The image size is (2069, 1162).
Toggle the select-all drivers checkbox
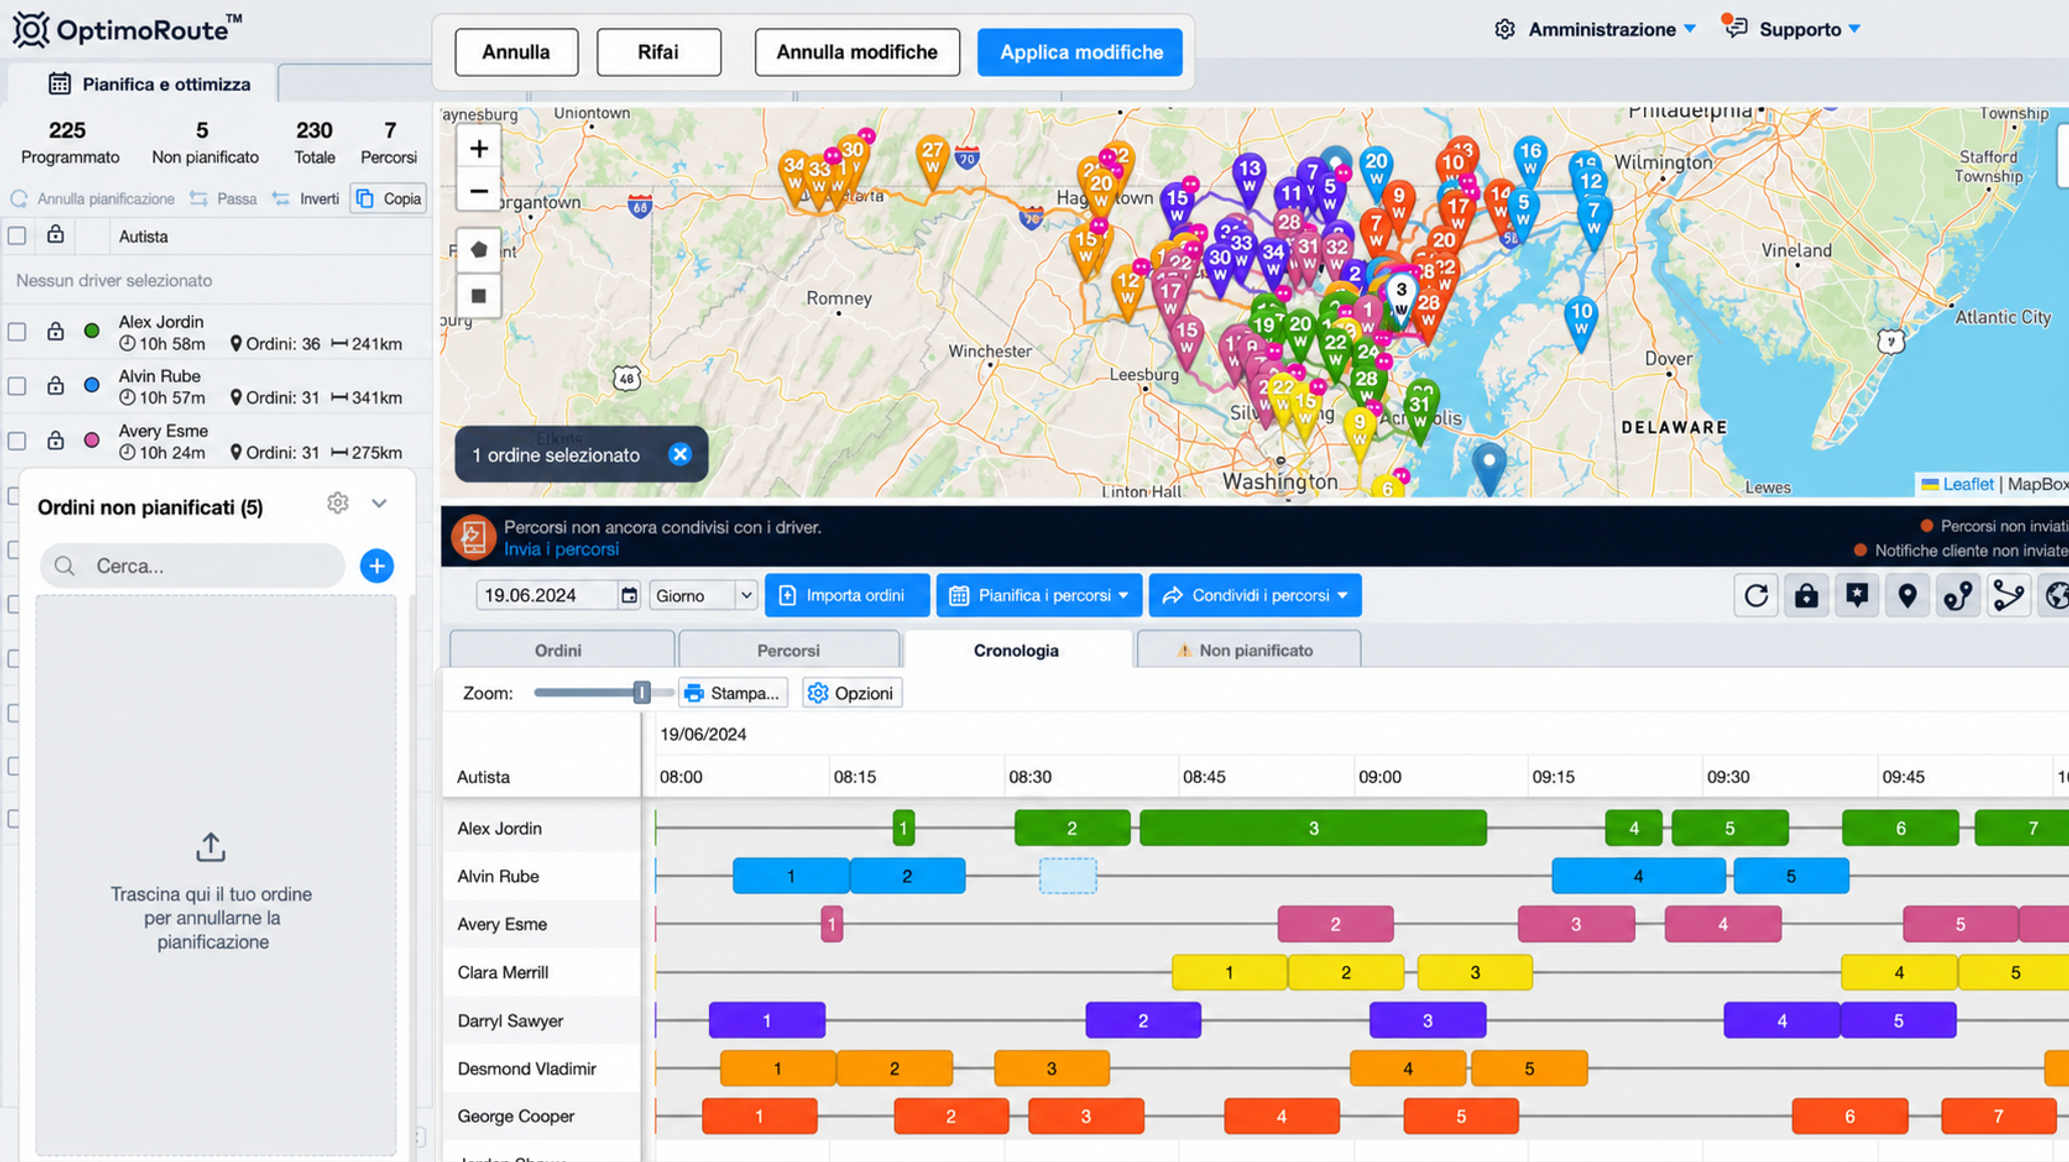[17, 236]
